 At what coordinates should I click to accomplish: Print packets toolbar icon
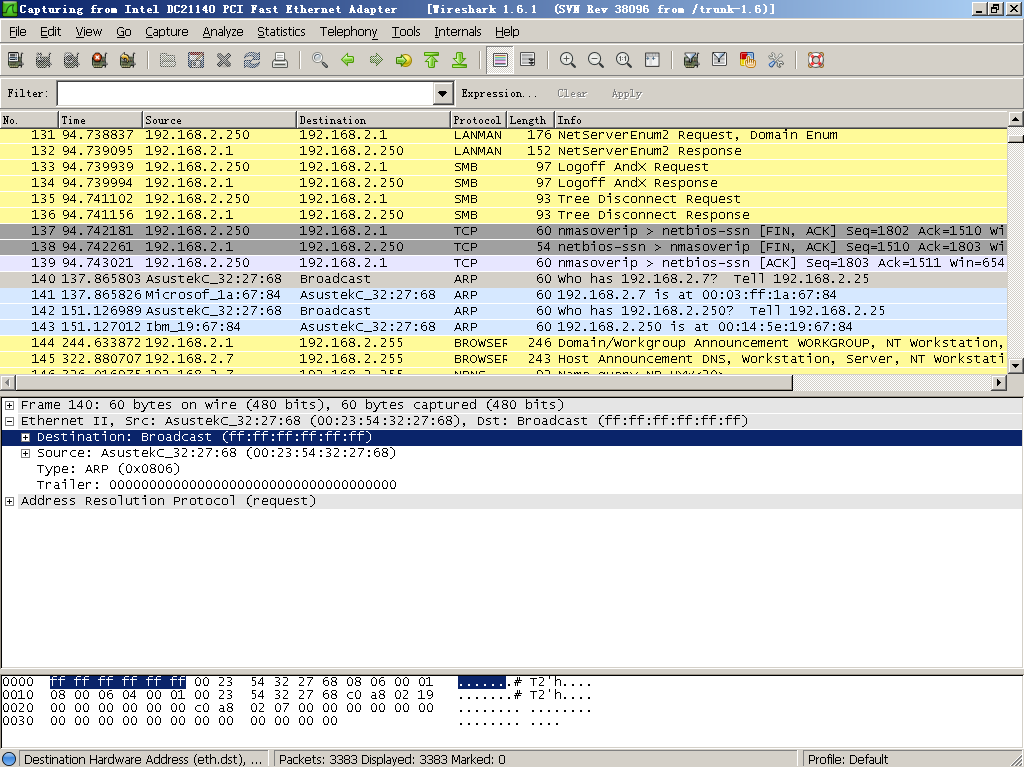[280, 61]
